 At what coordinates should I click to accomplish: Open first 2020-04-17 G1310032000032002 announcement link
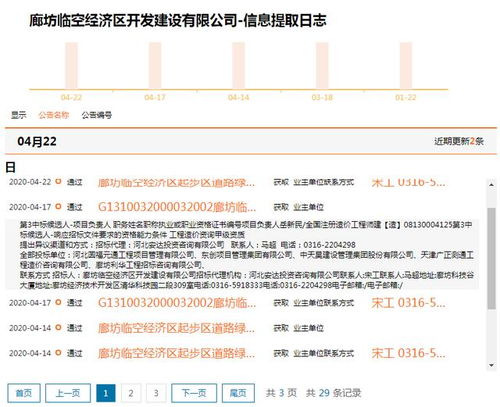pyautogui.click(x=177, y=207)
